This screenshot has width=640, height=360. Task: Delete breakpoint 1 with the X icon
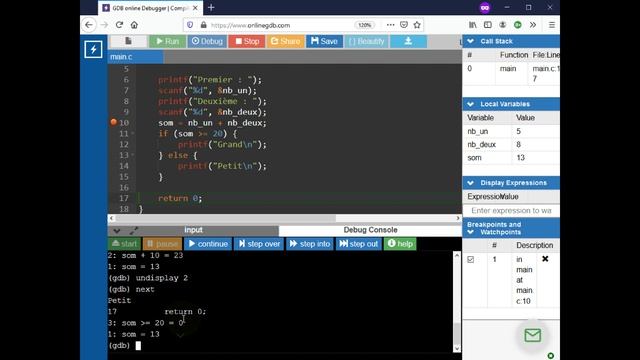coord(545,259)
